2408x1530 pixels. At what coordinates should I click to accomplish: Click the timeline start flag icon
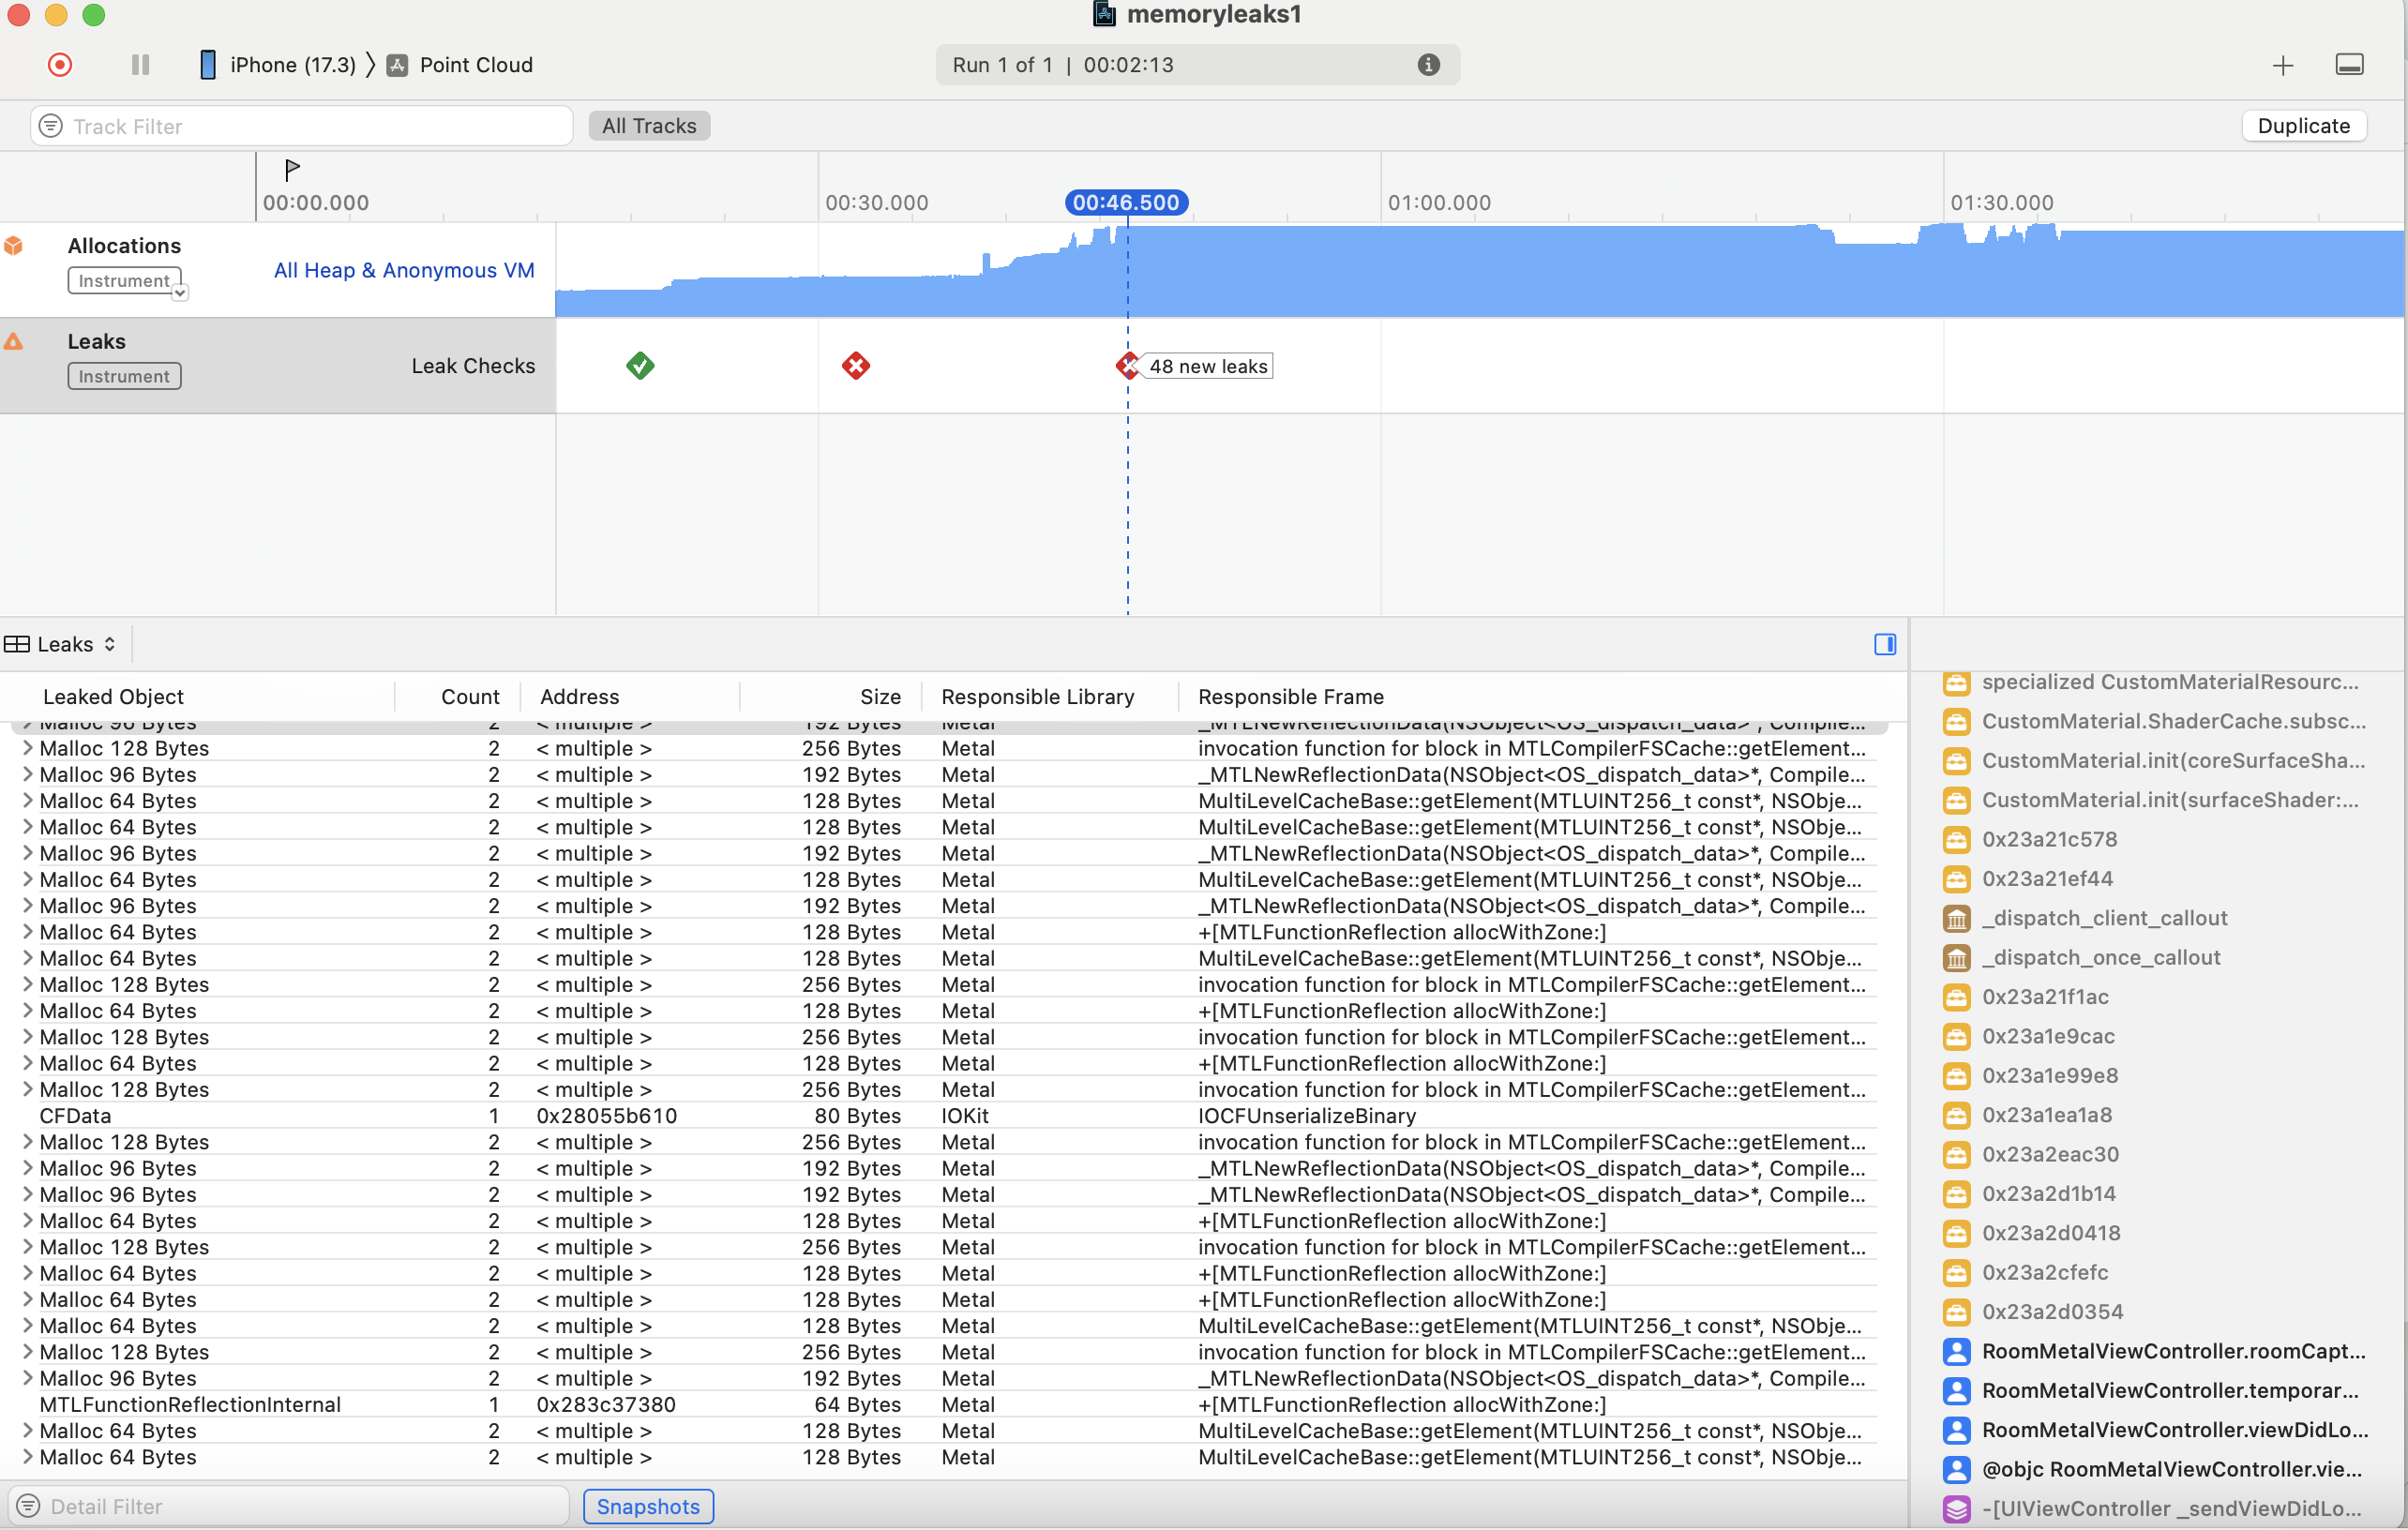[292, 169]
